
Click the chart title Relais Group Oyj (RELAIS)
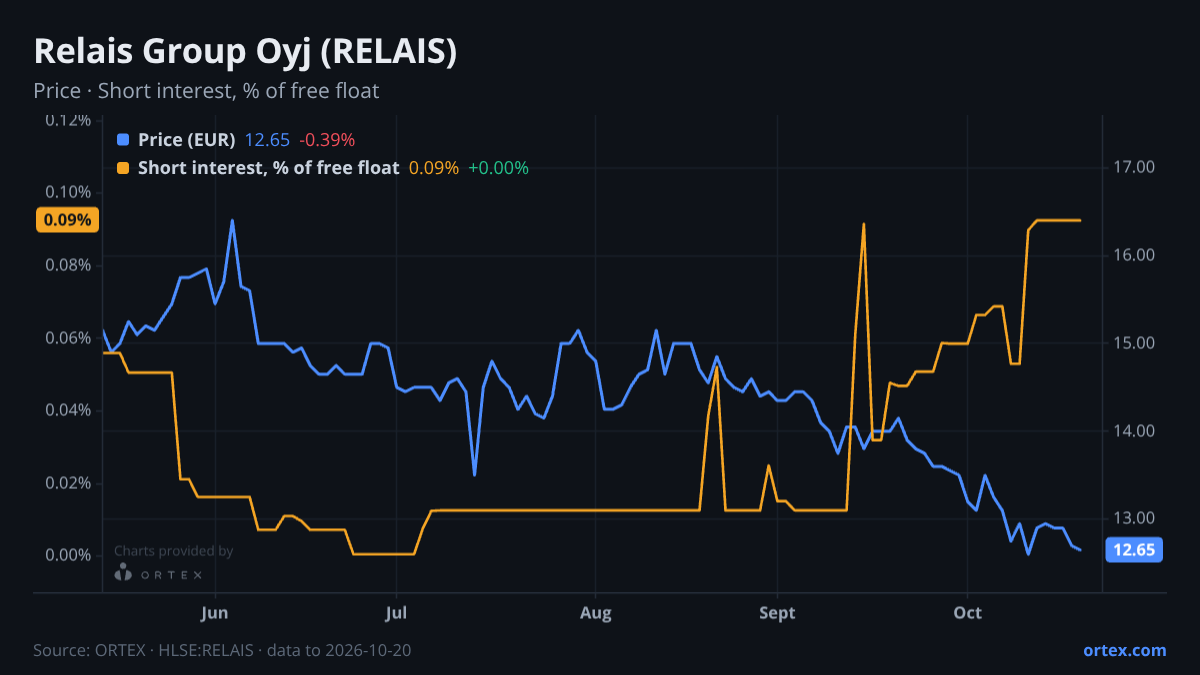tap(245, 52)
